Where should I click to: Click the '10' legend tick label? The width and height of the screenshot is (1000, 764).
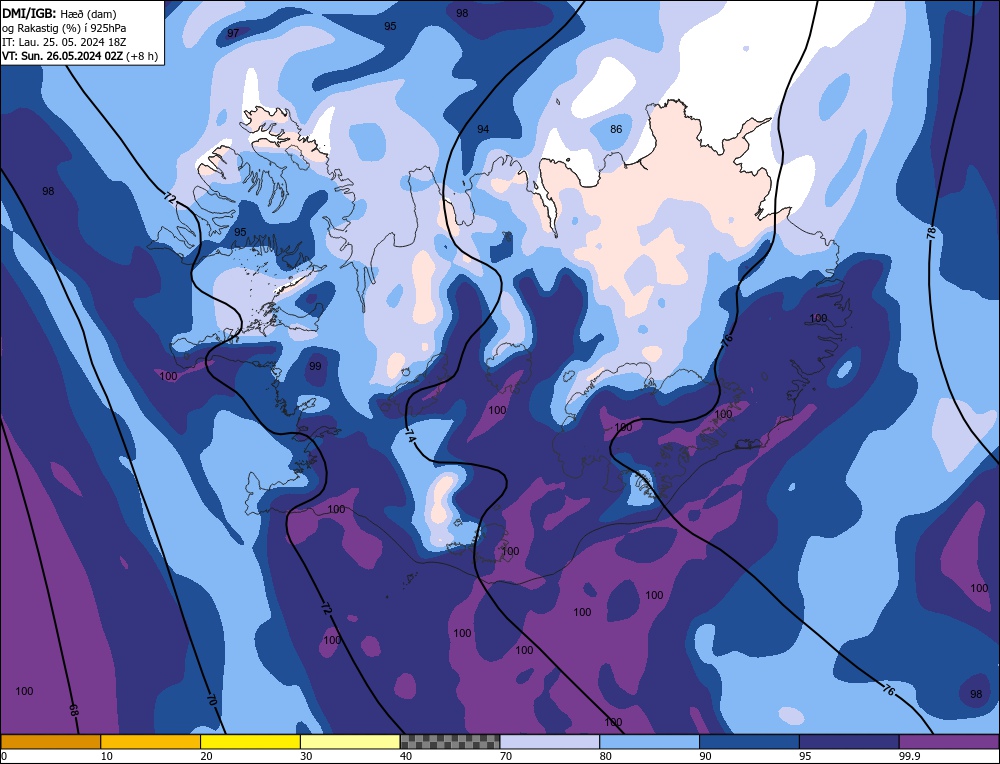107,756
